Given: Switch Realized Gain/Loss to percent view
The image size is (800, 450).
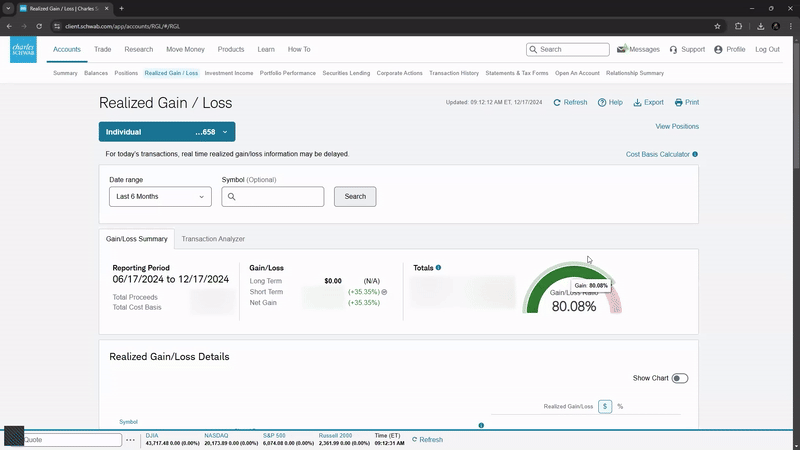Looking at the screenshot, I should tap(620, 407).
